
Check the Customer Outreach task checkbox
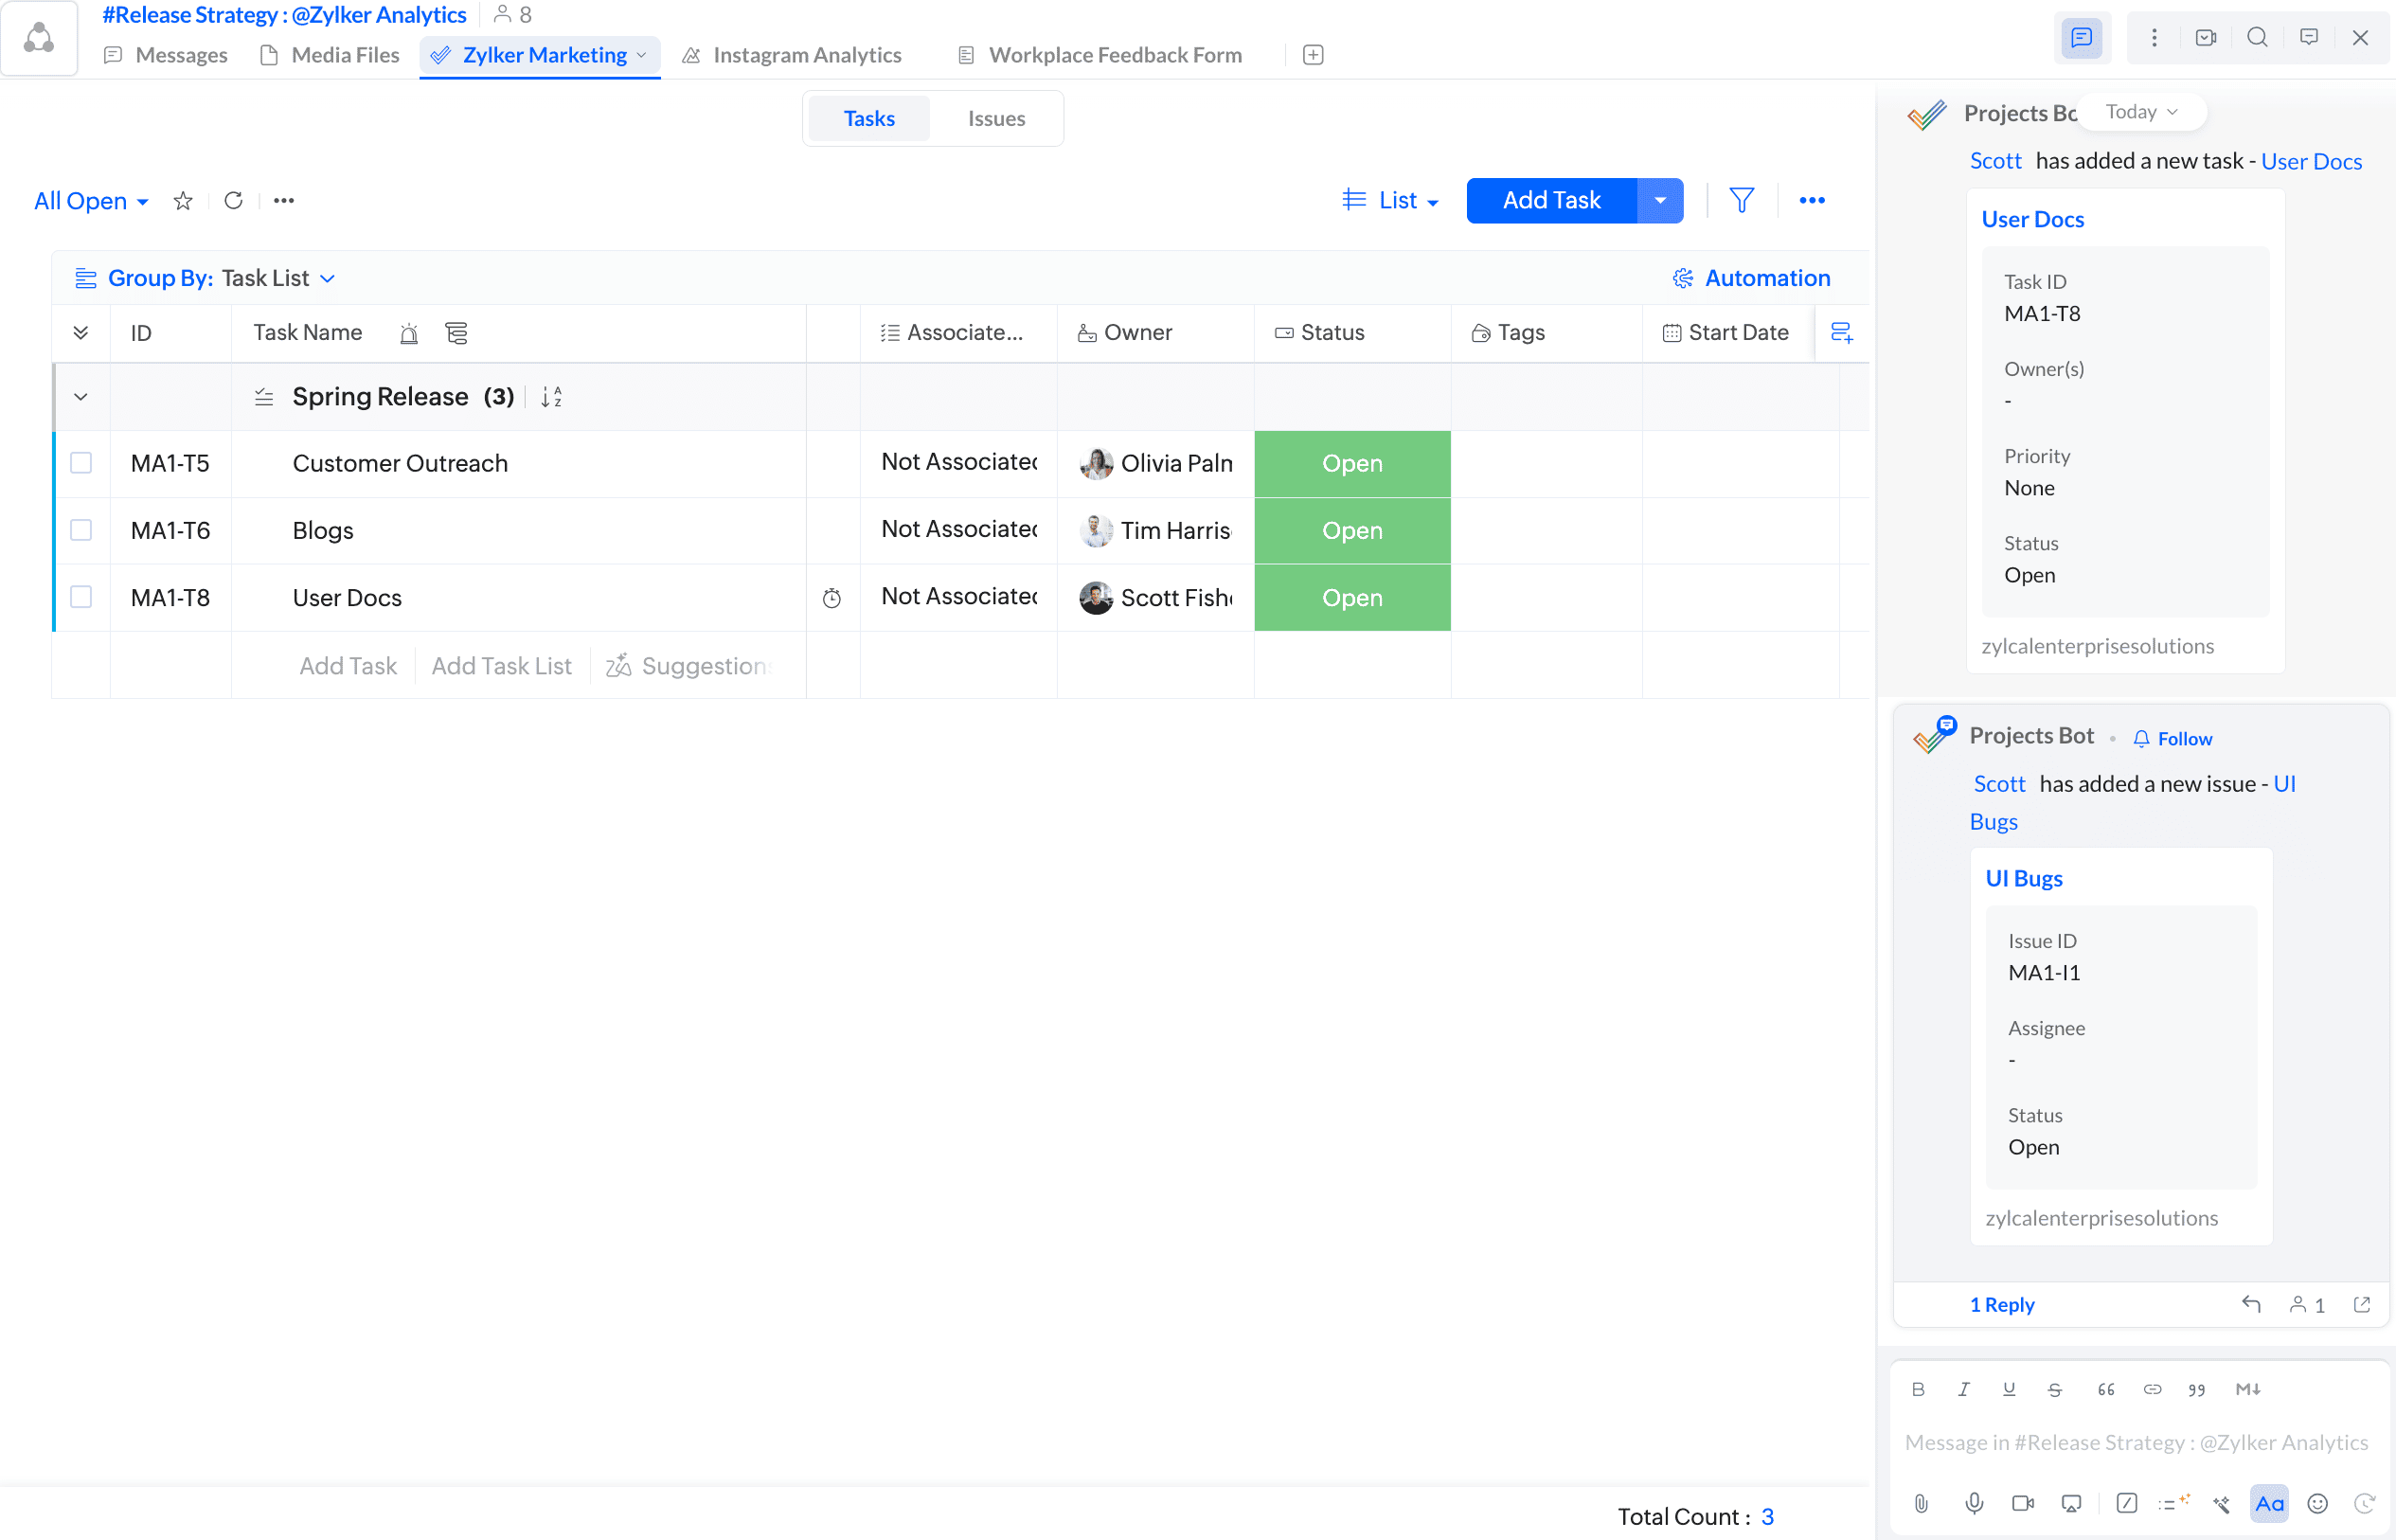pos(81,463)
